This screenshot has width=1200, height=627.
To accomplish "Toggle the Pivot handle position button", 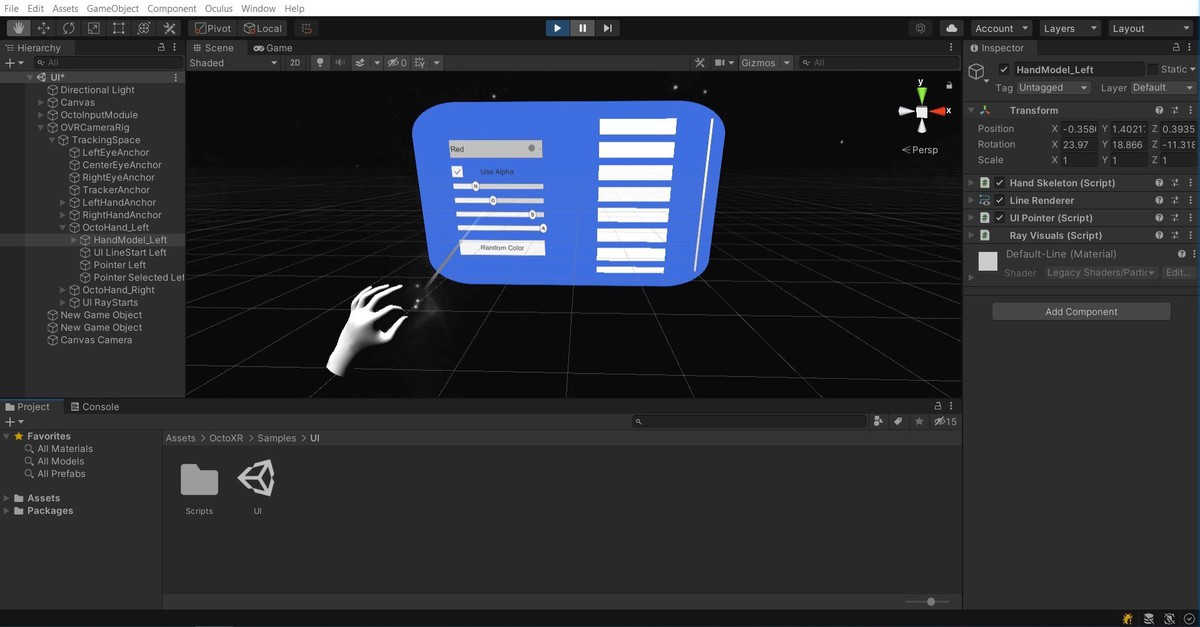I will (x=212, y=28).
